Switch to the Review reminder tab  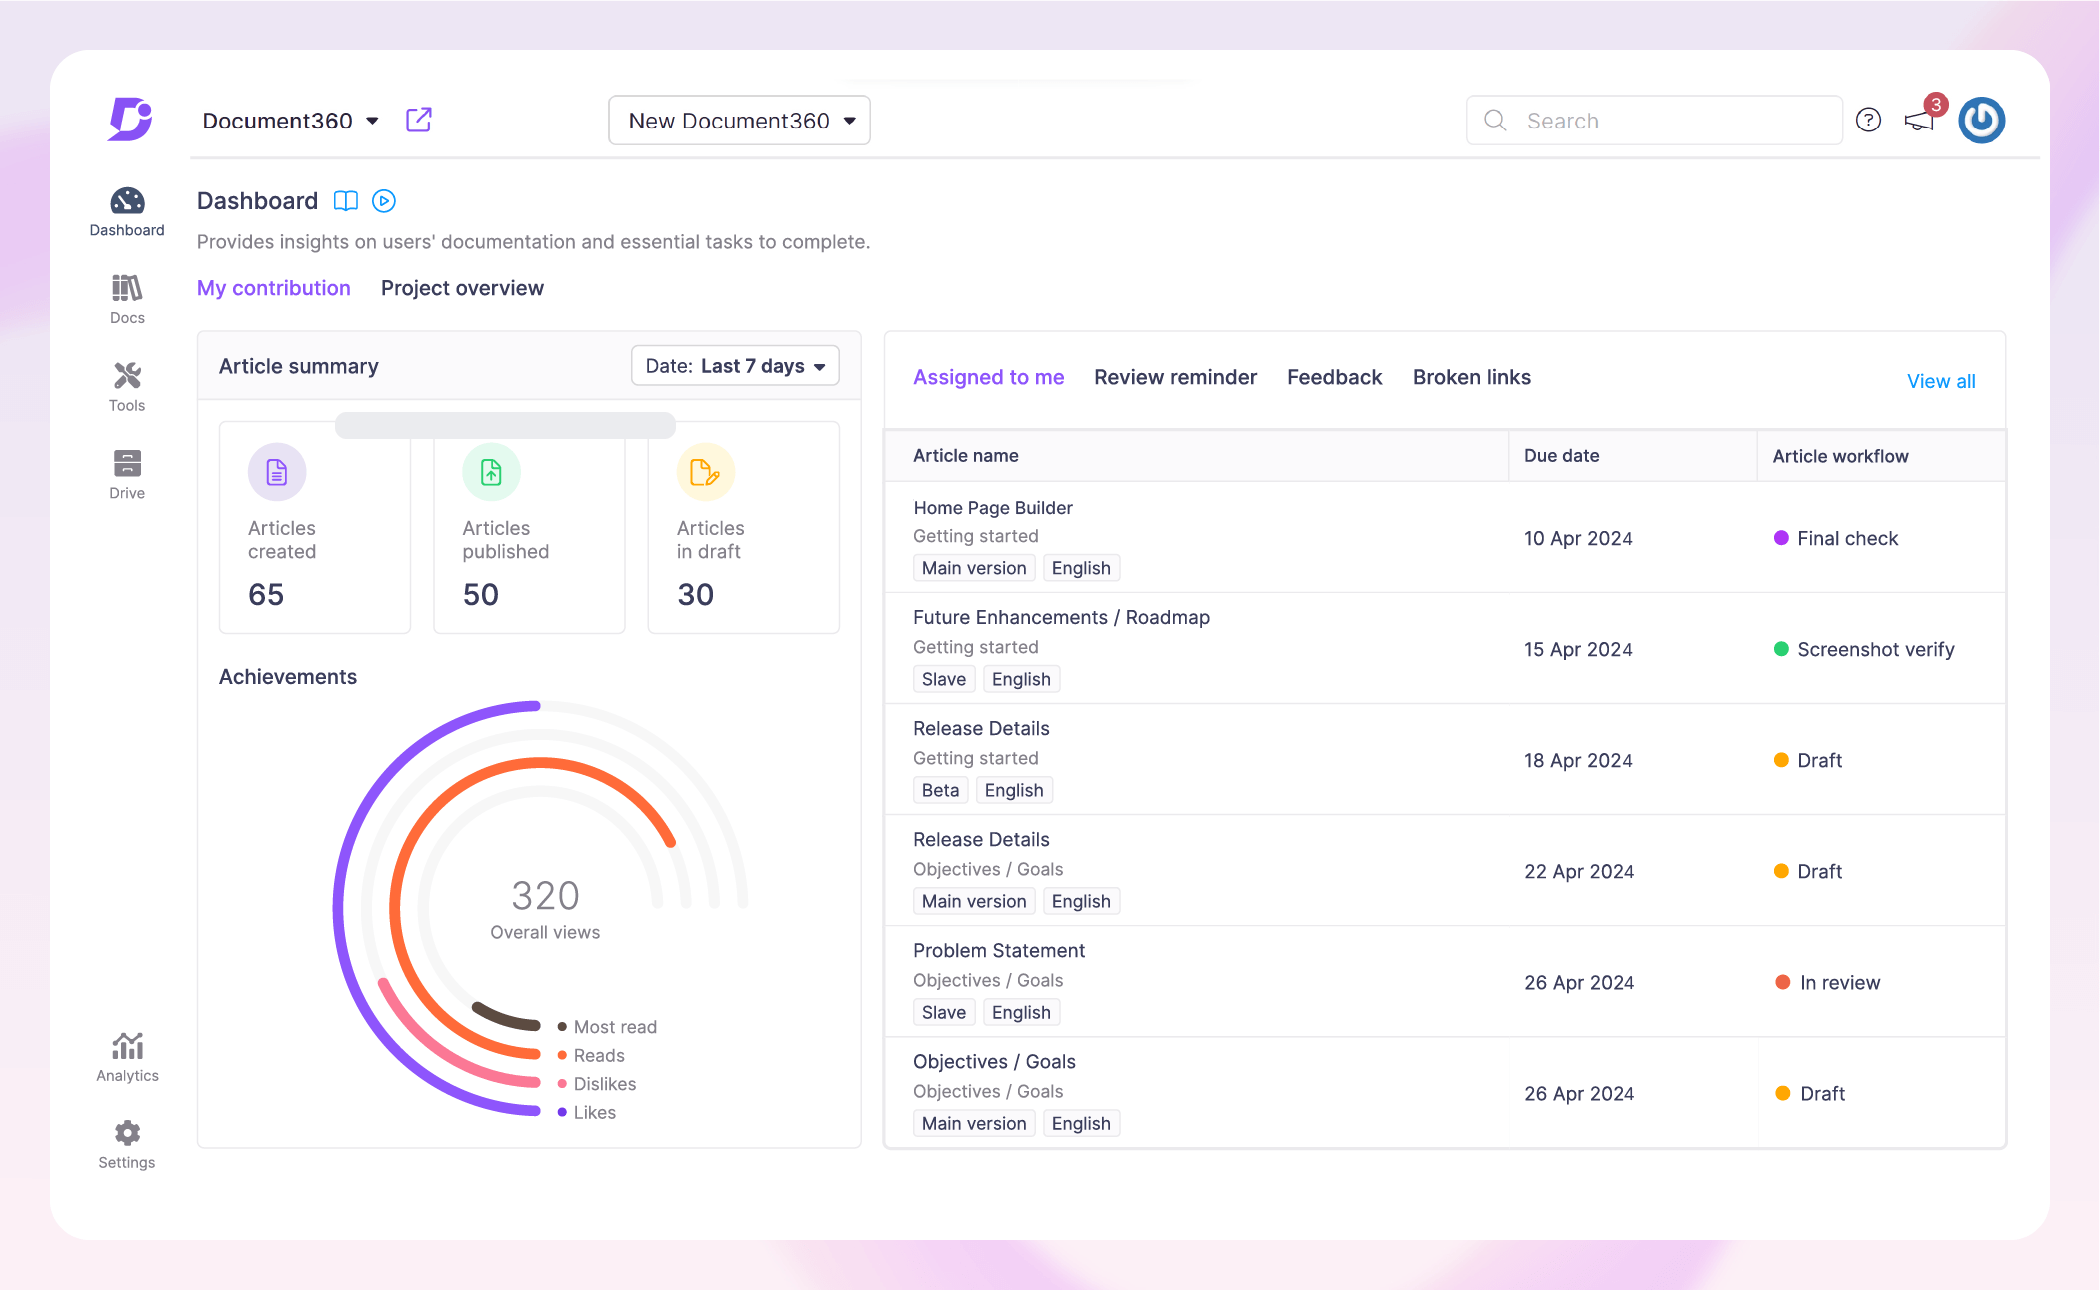point(1175,377)
